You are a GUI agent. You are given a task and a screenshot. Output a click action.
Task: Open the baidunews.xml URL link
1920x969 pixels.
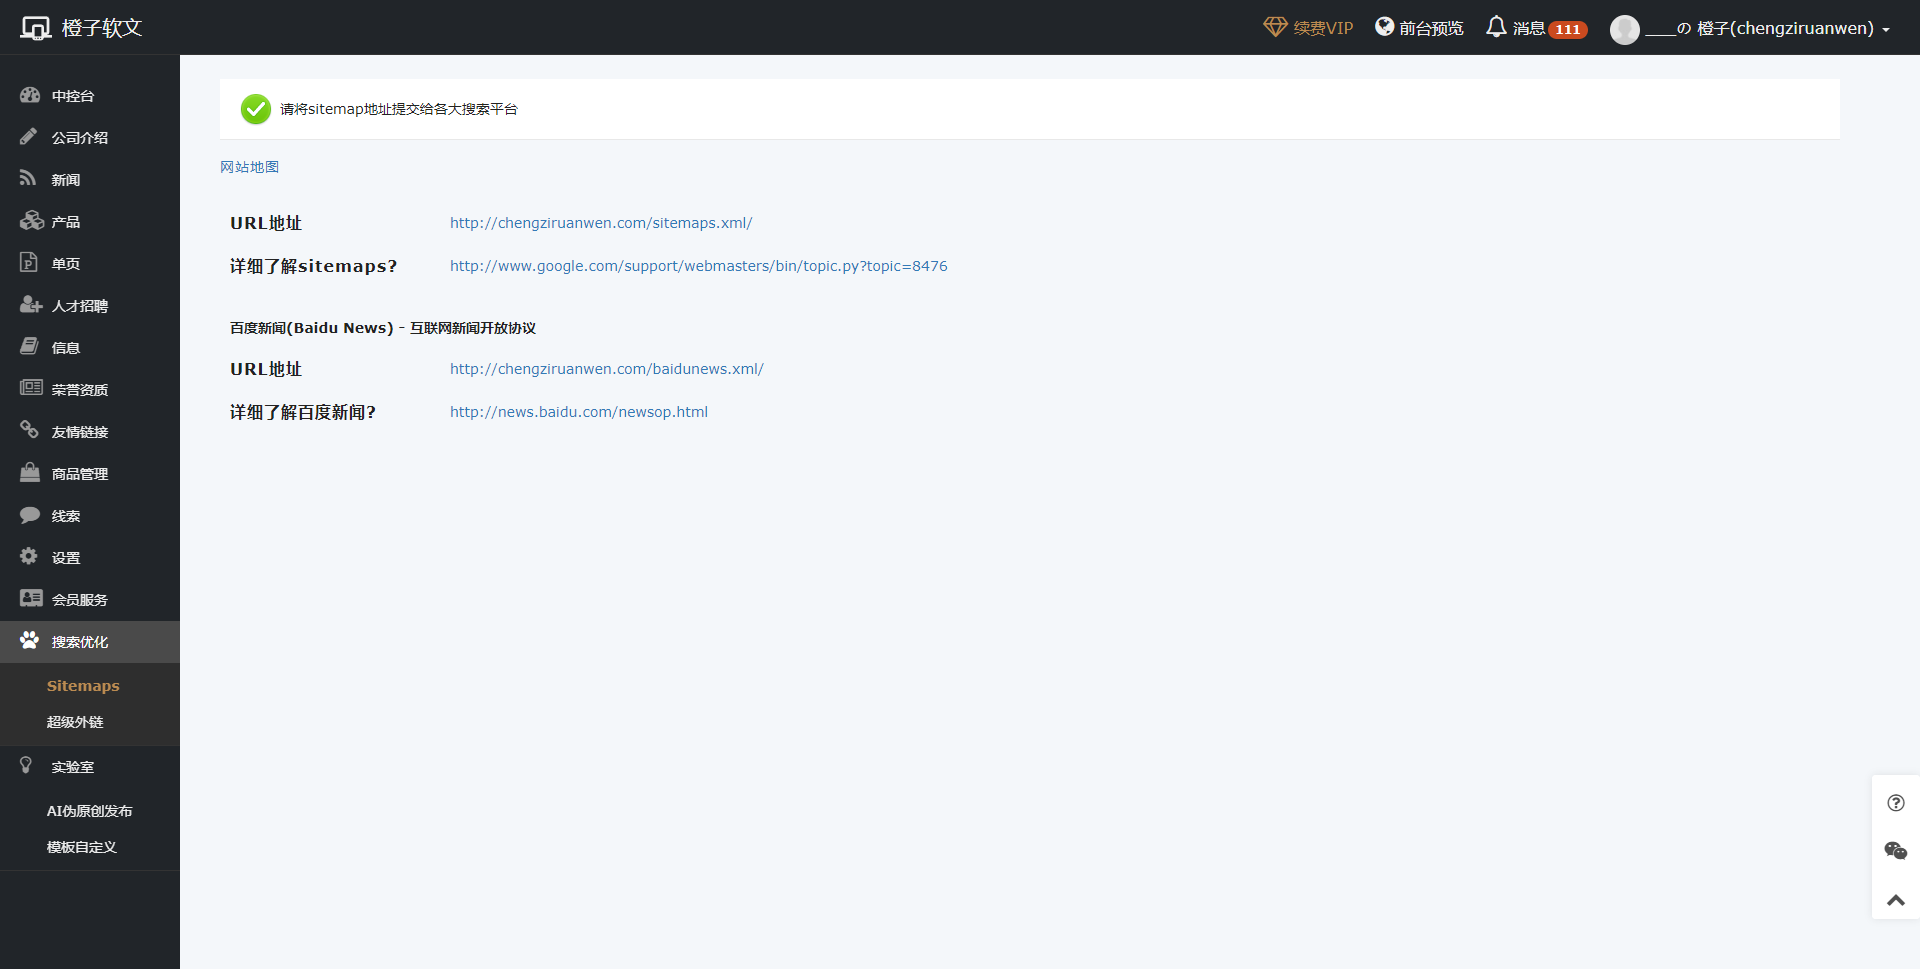[607, 369]
